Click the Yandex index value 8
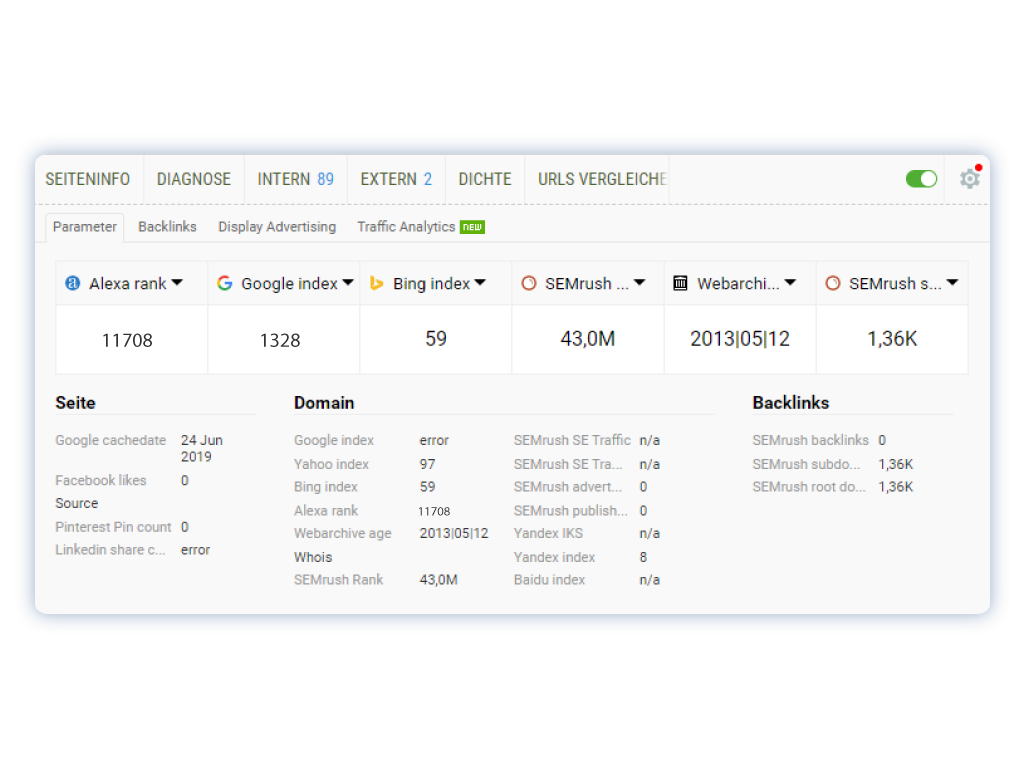Viewport: 1024px width, 768px height. pos(643,557)
